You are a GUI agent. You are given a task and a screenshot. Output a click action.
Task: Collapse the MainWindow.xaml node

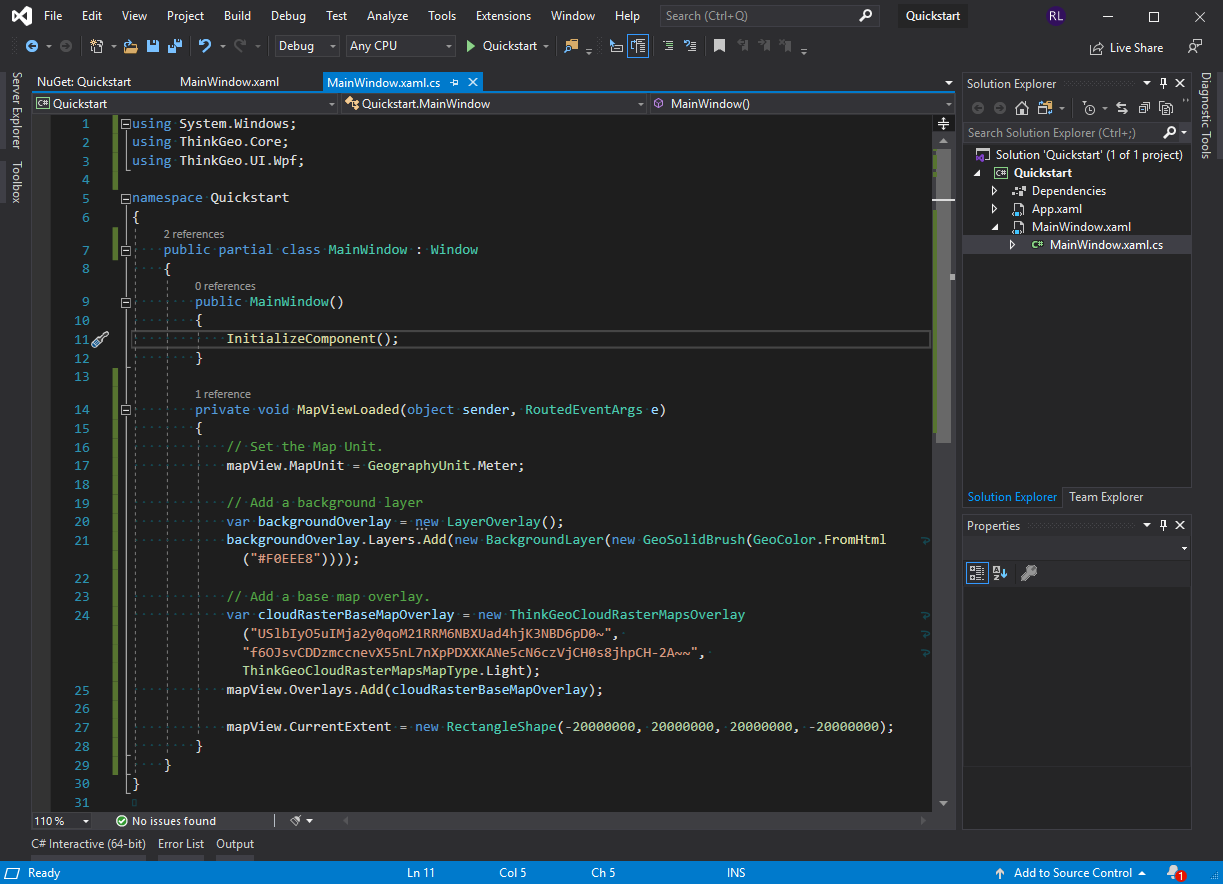click(x=994, y=227)
